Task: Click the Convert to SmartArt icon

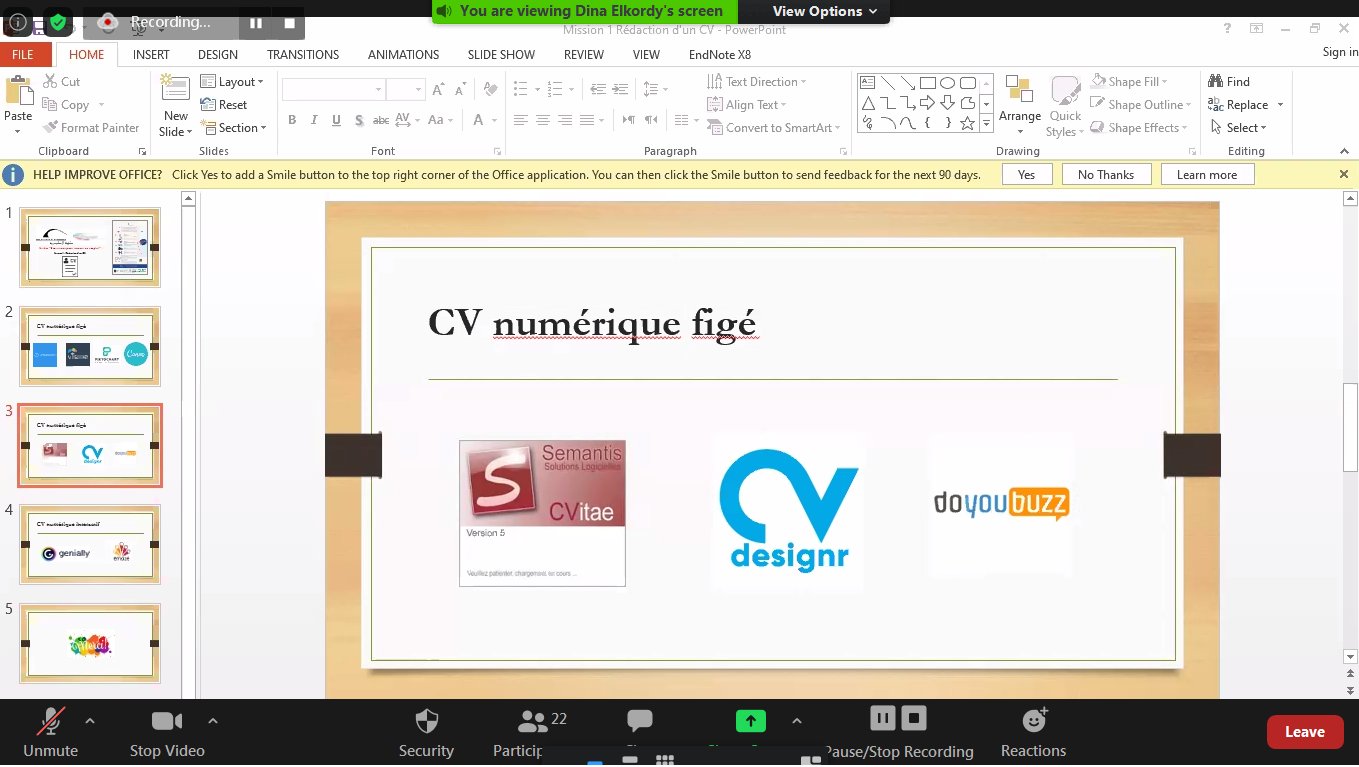Action: (715, 128)
